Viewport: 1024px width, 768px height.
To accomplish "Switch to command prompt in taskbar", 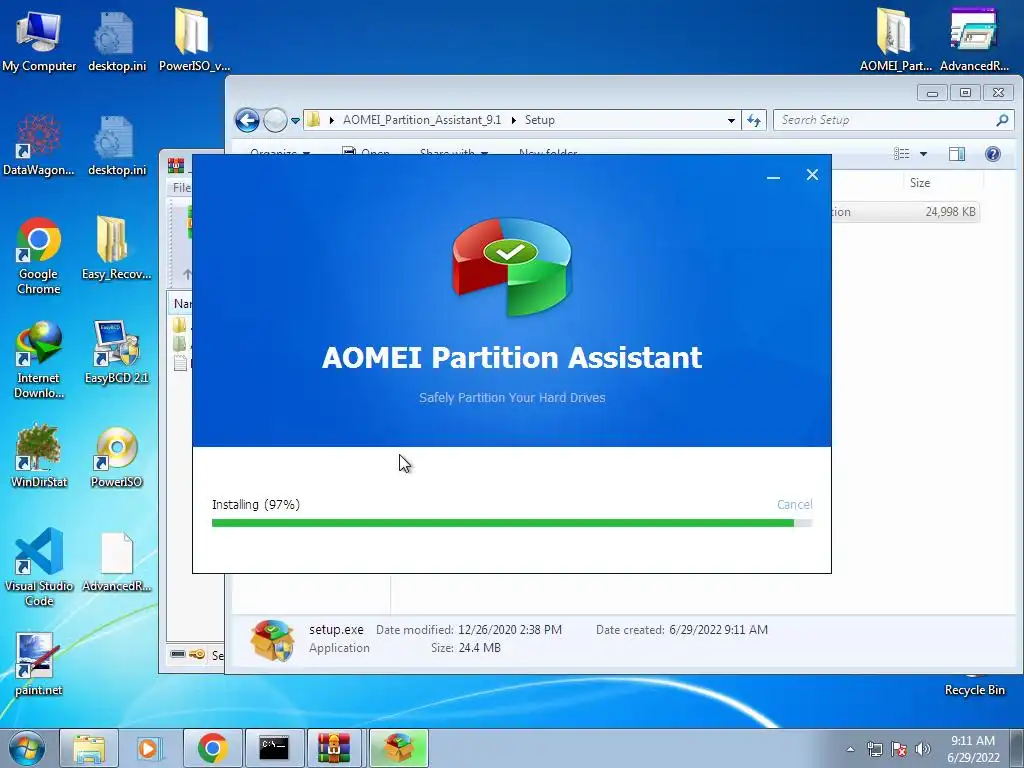I will tap(274, 748).
